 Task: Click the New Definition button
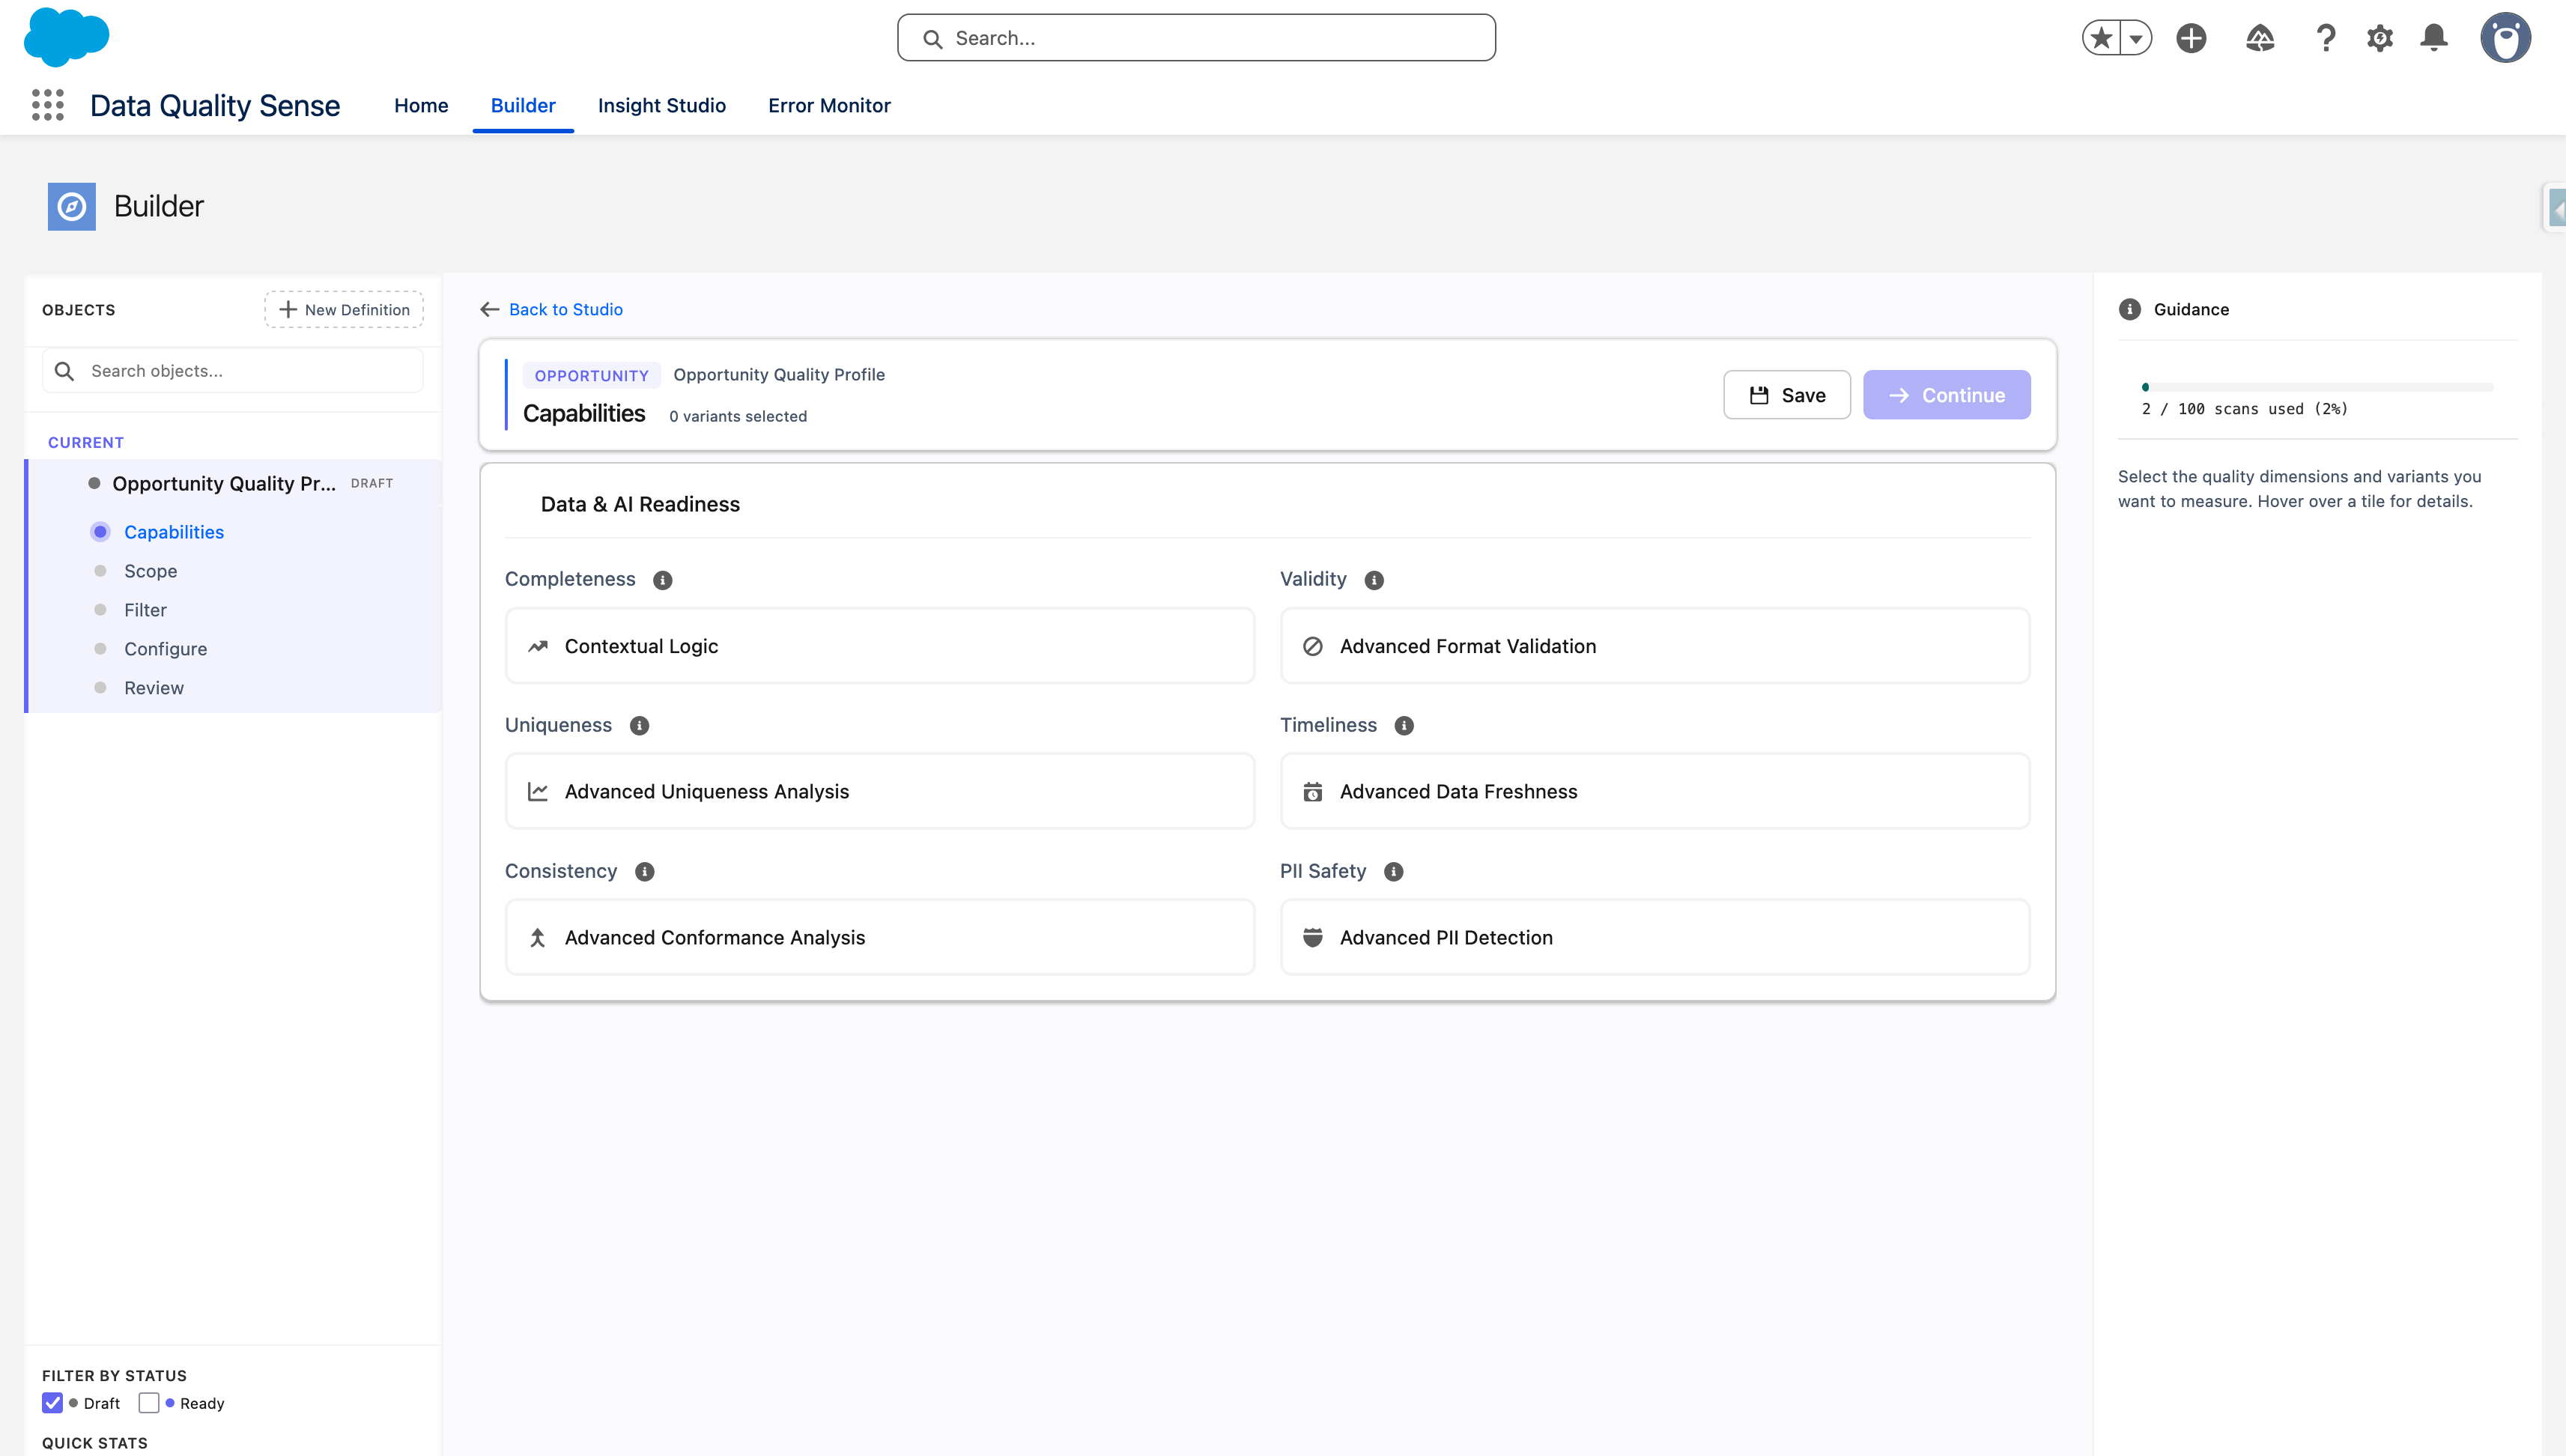point(344,310)
